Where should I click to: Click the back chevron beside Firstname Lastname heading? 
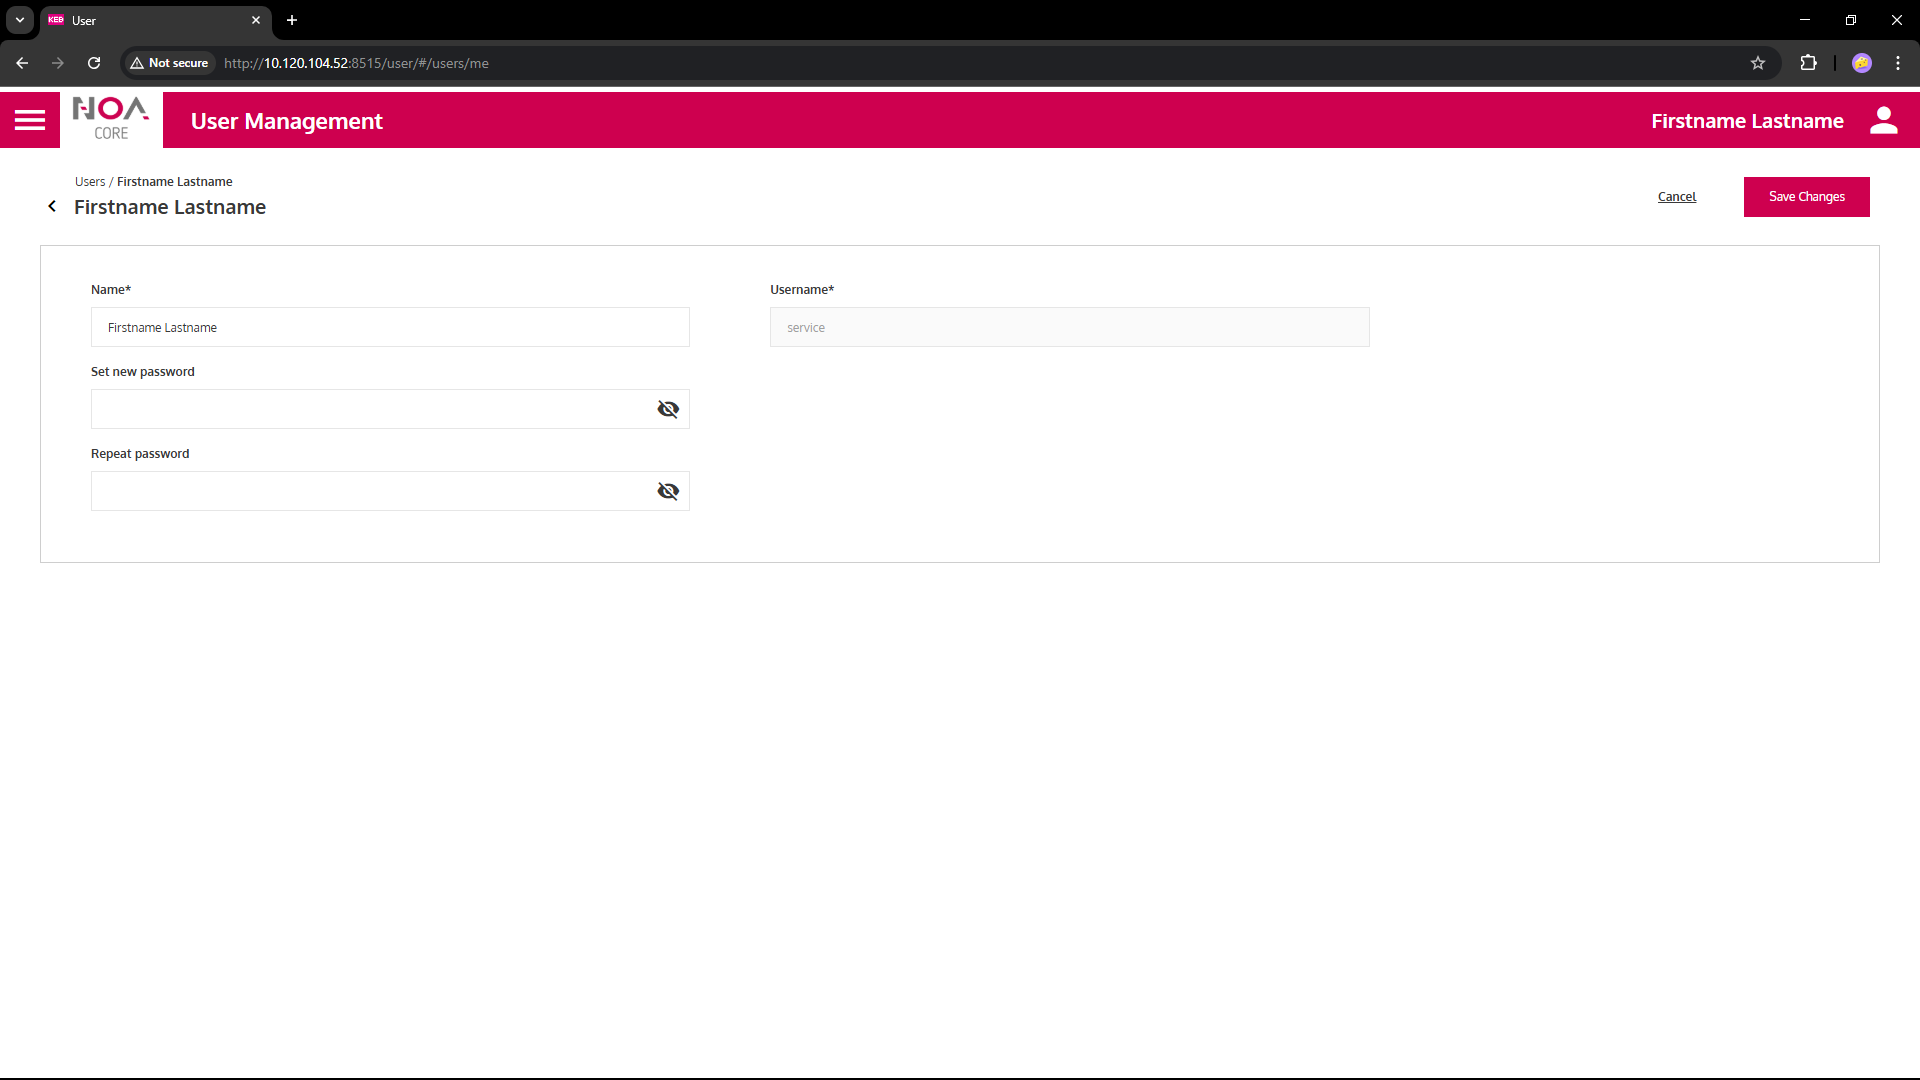52,206
